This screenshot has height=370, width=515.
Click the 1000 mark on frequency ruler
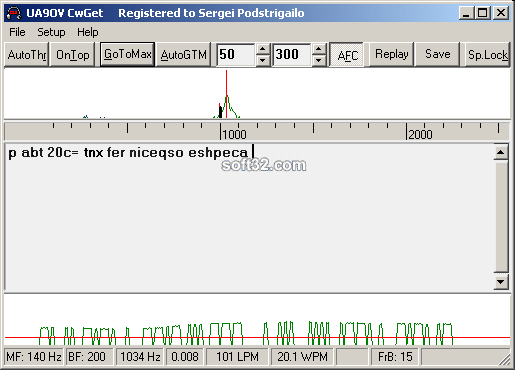[234, 135]
